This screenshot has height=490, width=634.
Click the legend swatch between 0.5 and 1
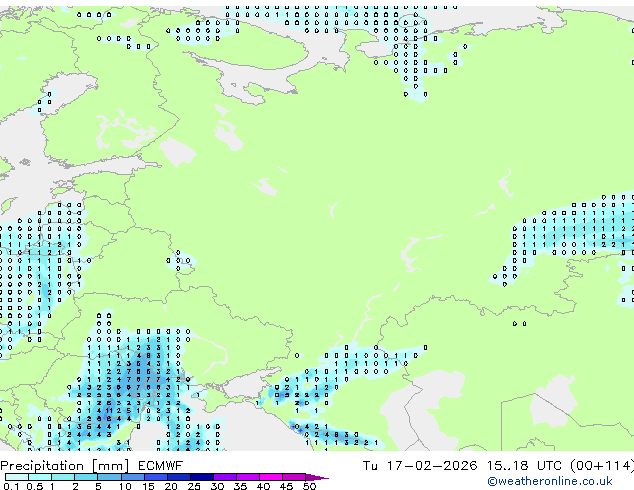[x=40, y=477]
